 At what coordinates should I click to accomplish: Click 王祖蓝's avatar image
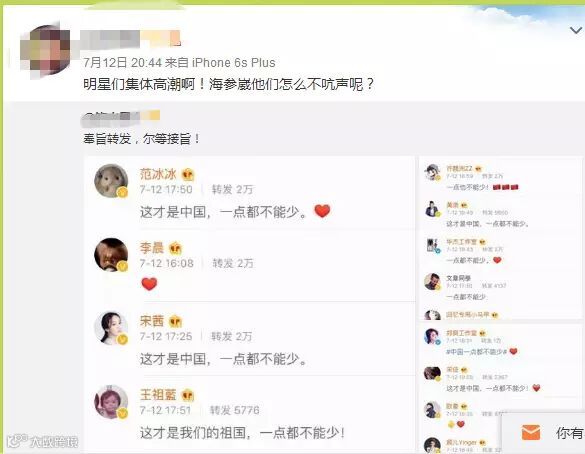pos(111,401)
